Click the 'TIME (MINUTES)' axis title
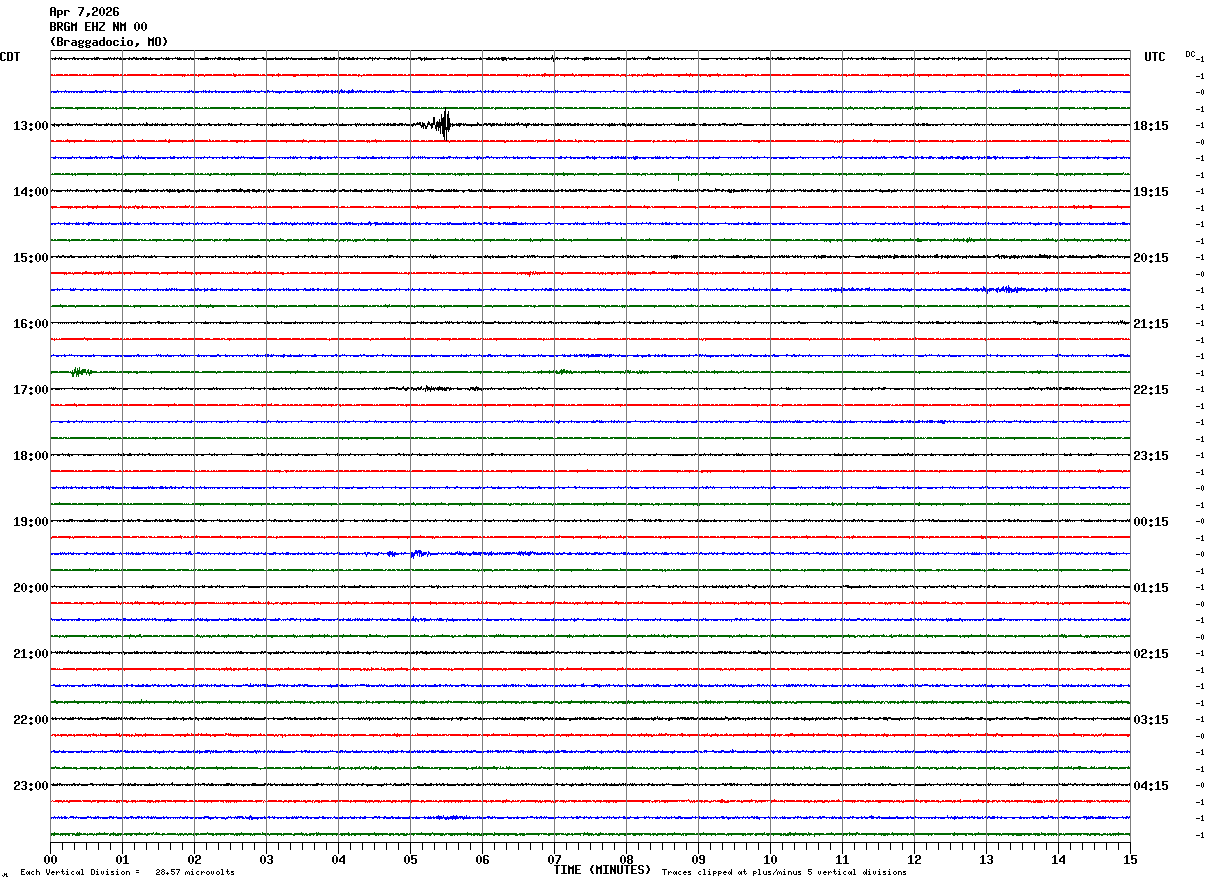 pos(602,870)
